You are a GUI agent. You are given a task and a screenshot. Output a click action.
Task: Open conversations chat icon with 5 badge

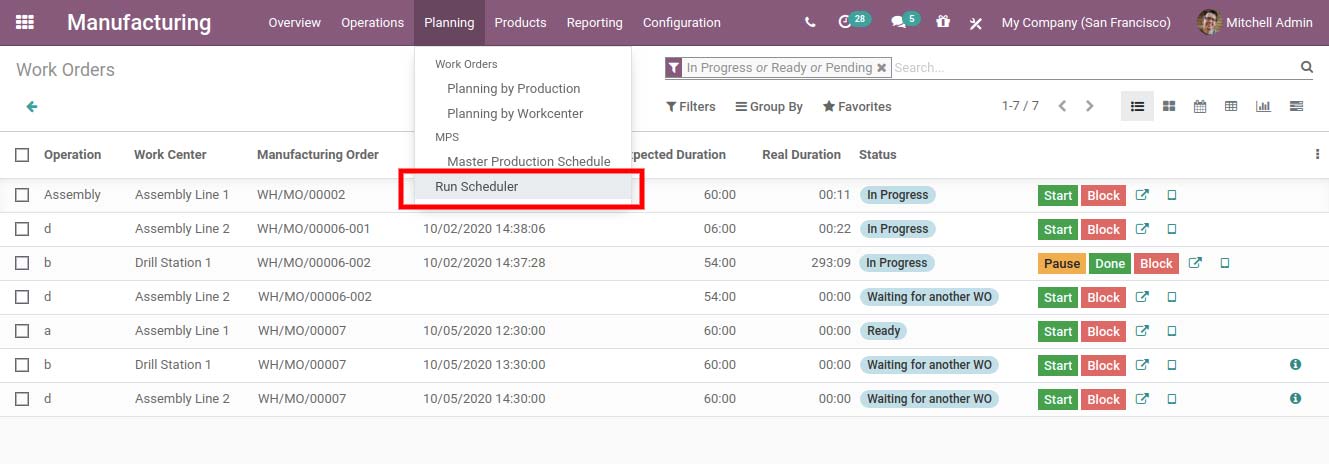(905, 21)
